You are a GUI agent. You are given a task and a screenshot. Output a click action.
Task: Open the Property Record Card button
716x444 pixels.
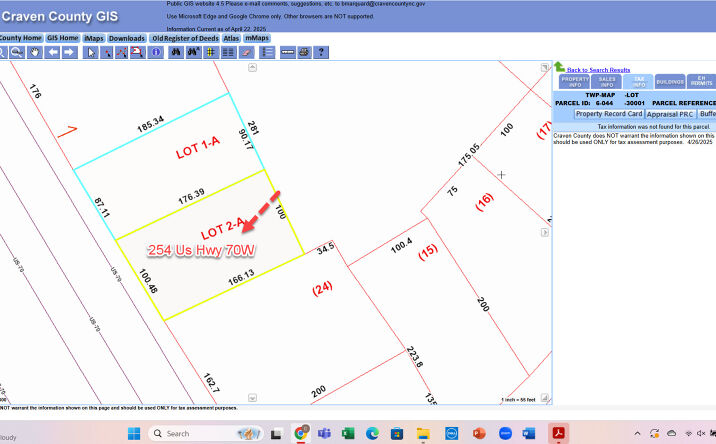pos(609,114)
